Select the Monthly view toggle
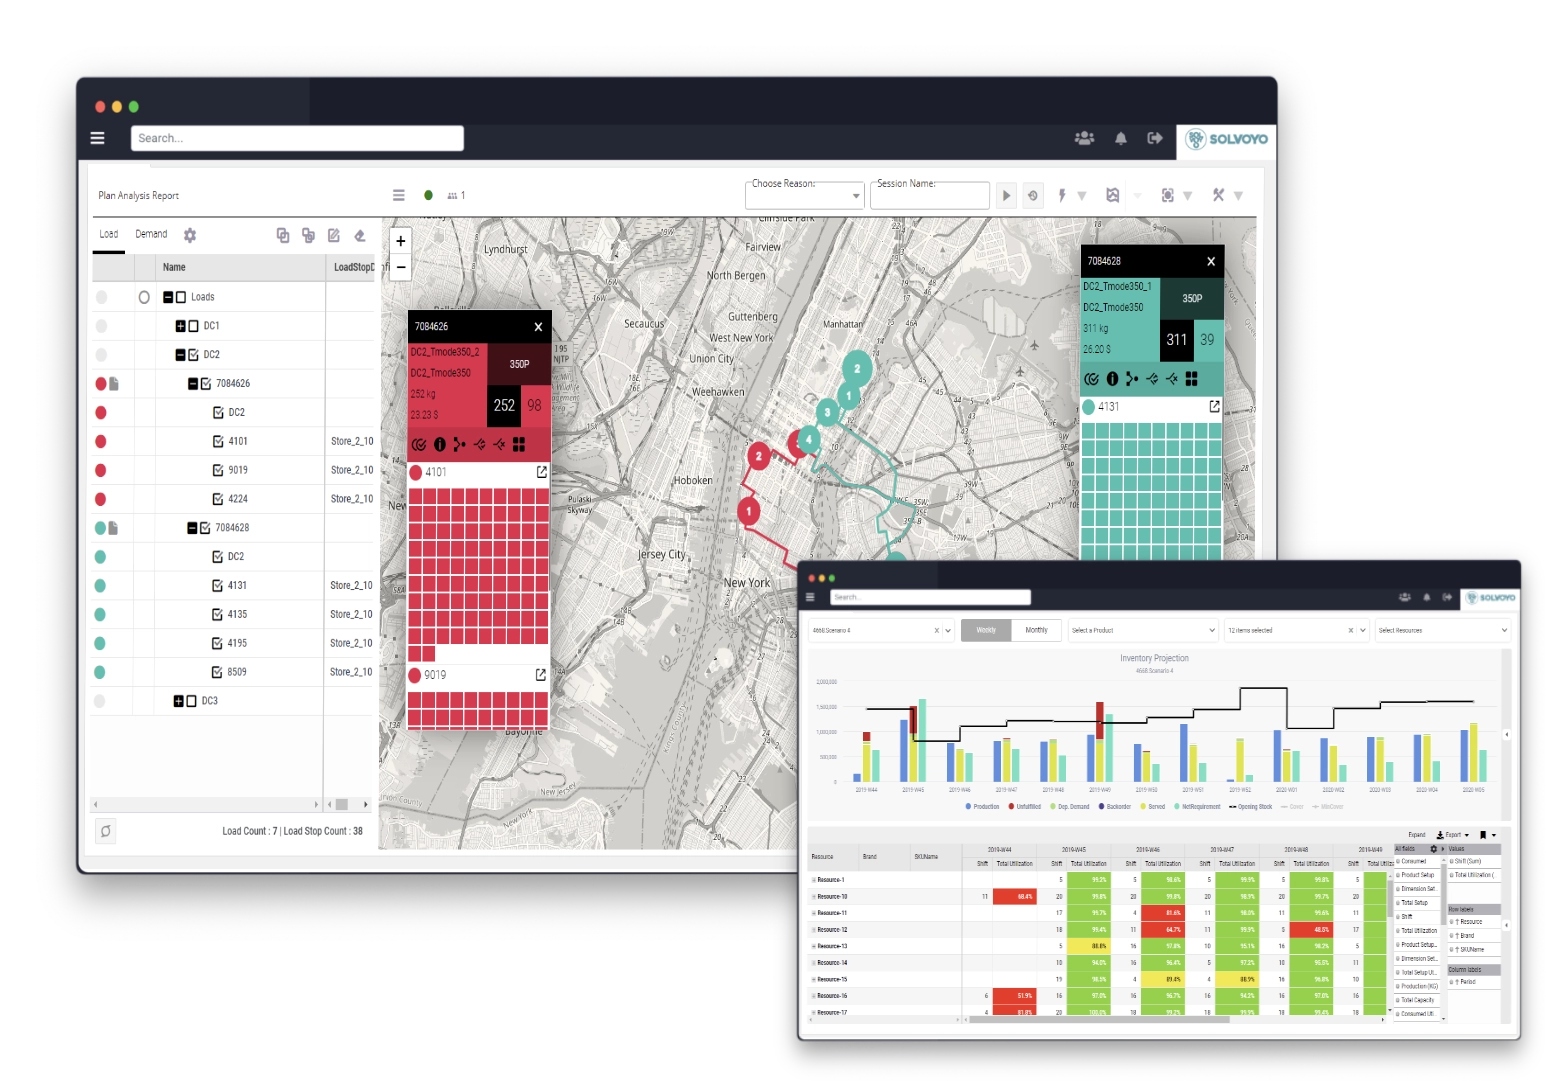The width and height of the screenshot is (1546, 1081). click(1036, 630)
